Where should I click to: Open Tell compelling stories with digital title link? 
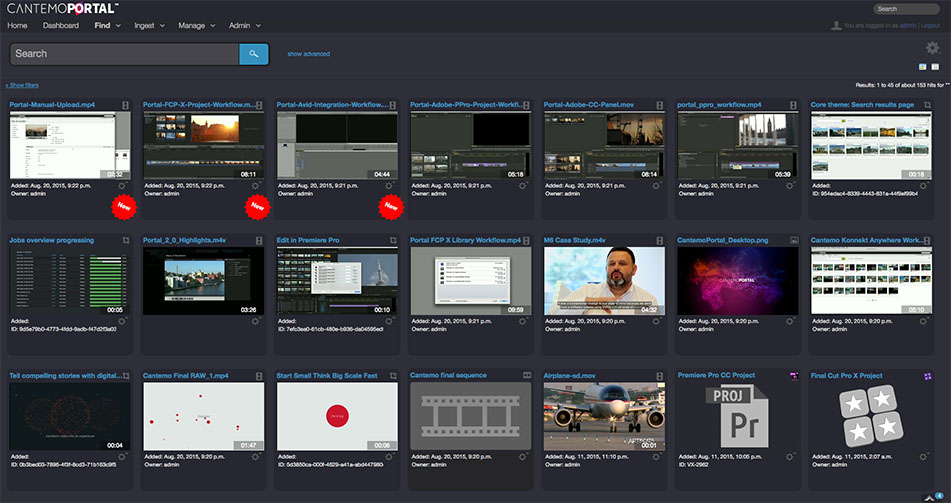[x=66, y=376]
